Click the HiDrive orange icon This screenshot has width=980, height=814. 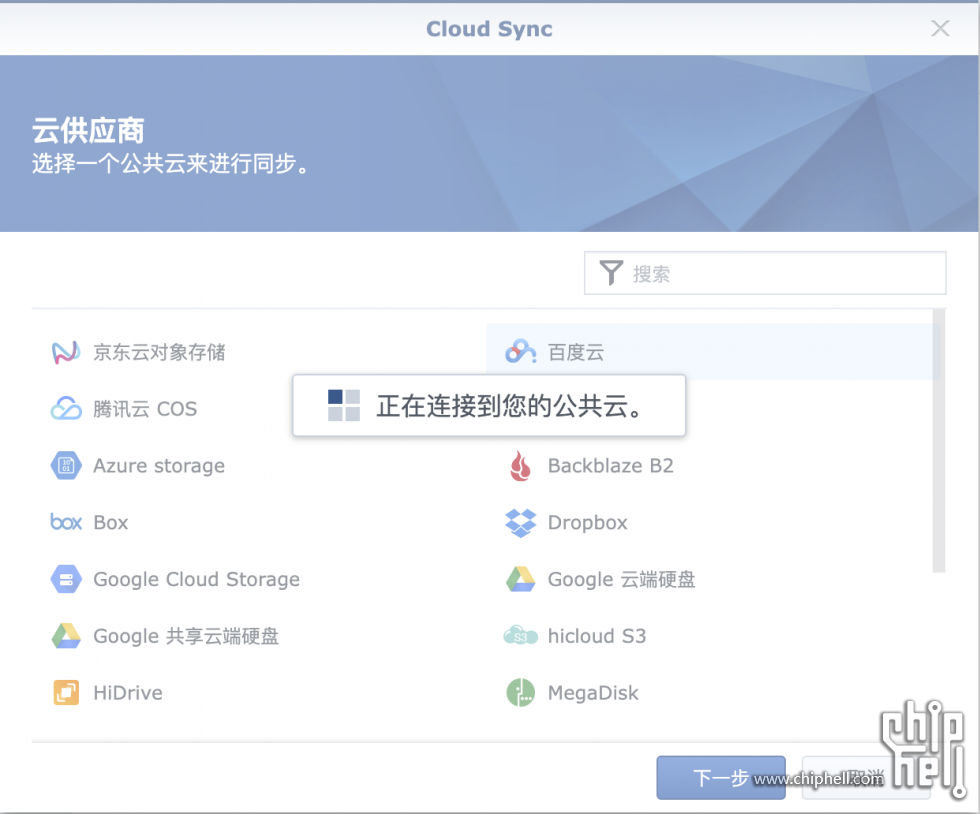(66, 693)
